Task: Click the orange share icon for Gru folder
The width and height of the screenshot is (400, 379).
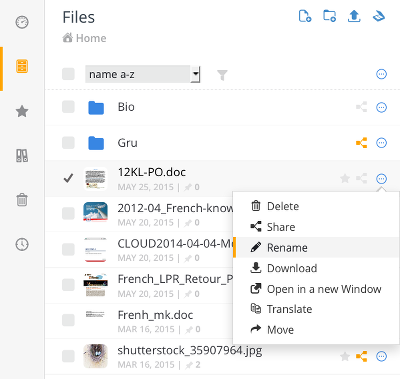Action: point(362,143)
